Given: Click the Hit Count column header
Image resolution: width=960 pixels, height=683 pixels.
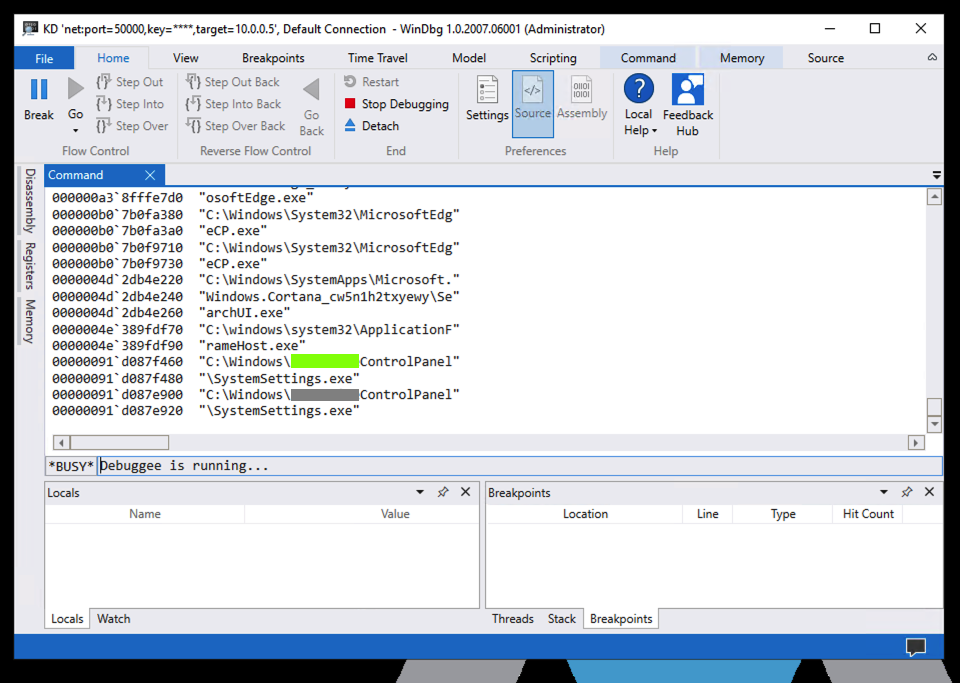Looking at the screenshot, I should click(x=868, y=514).
